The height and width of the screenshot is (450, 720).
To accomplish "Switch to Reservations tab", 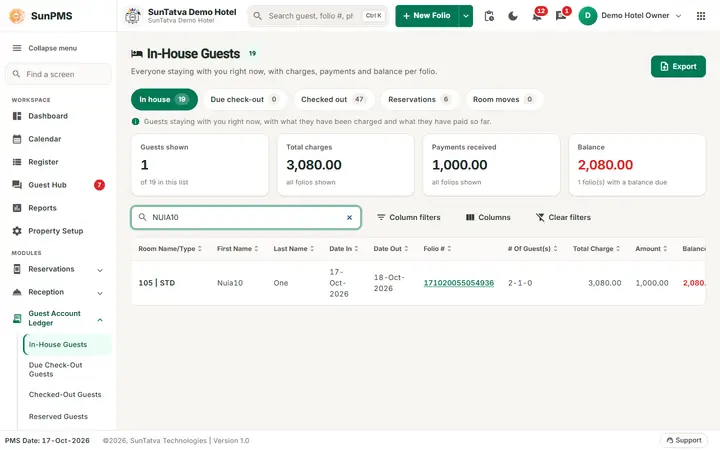I will point(420,99).
